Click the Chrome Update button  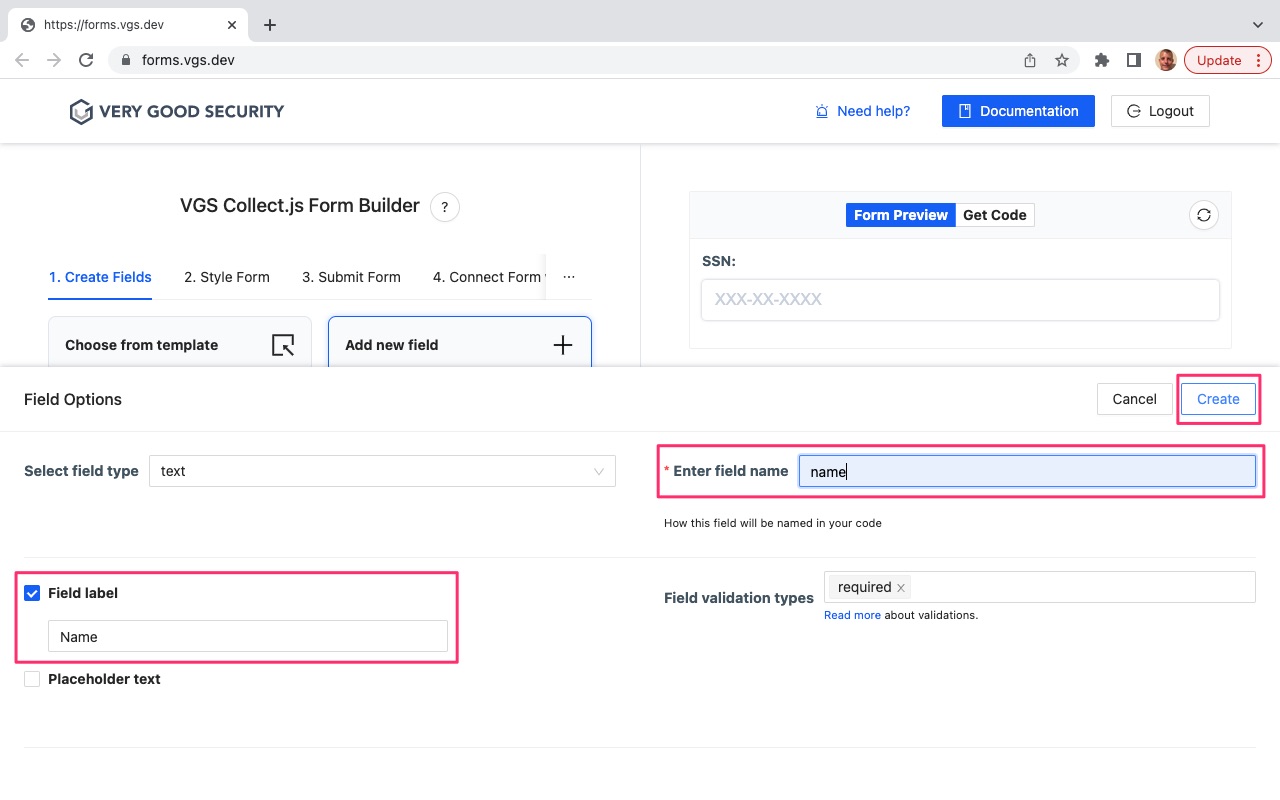pos(1228,60)
